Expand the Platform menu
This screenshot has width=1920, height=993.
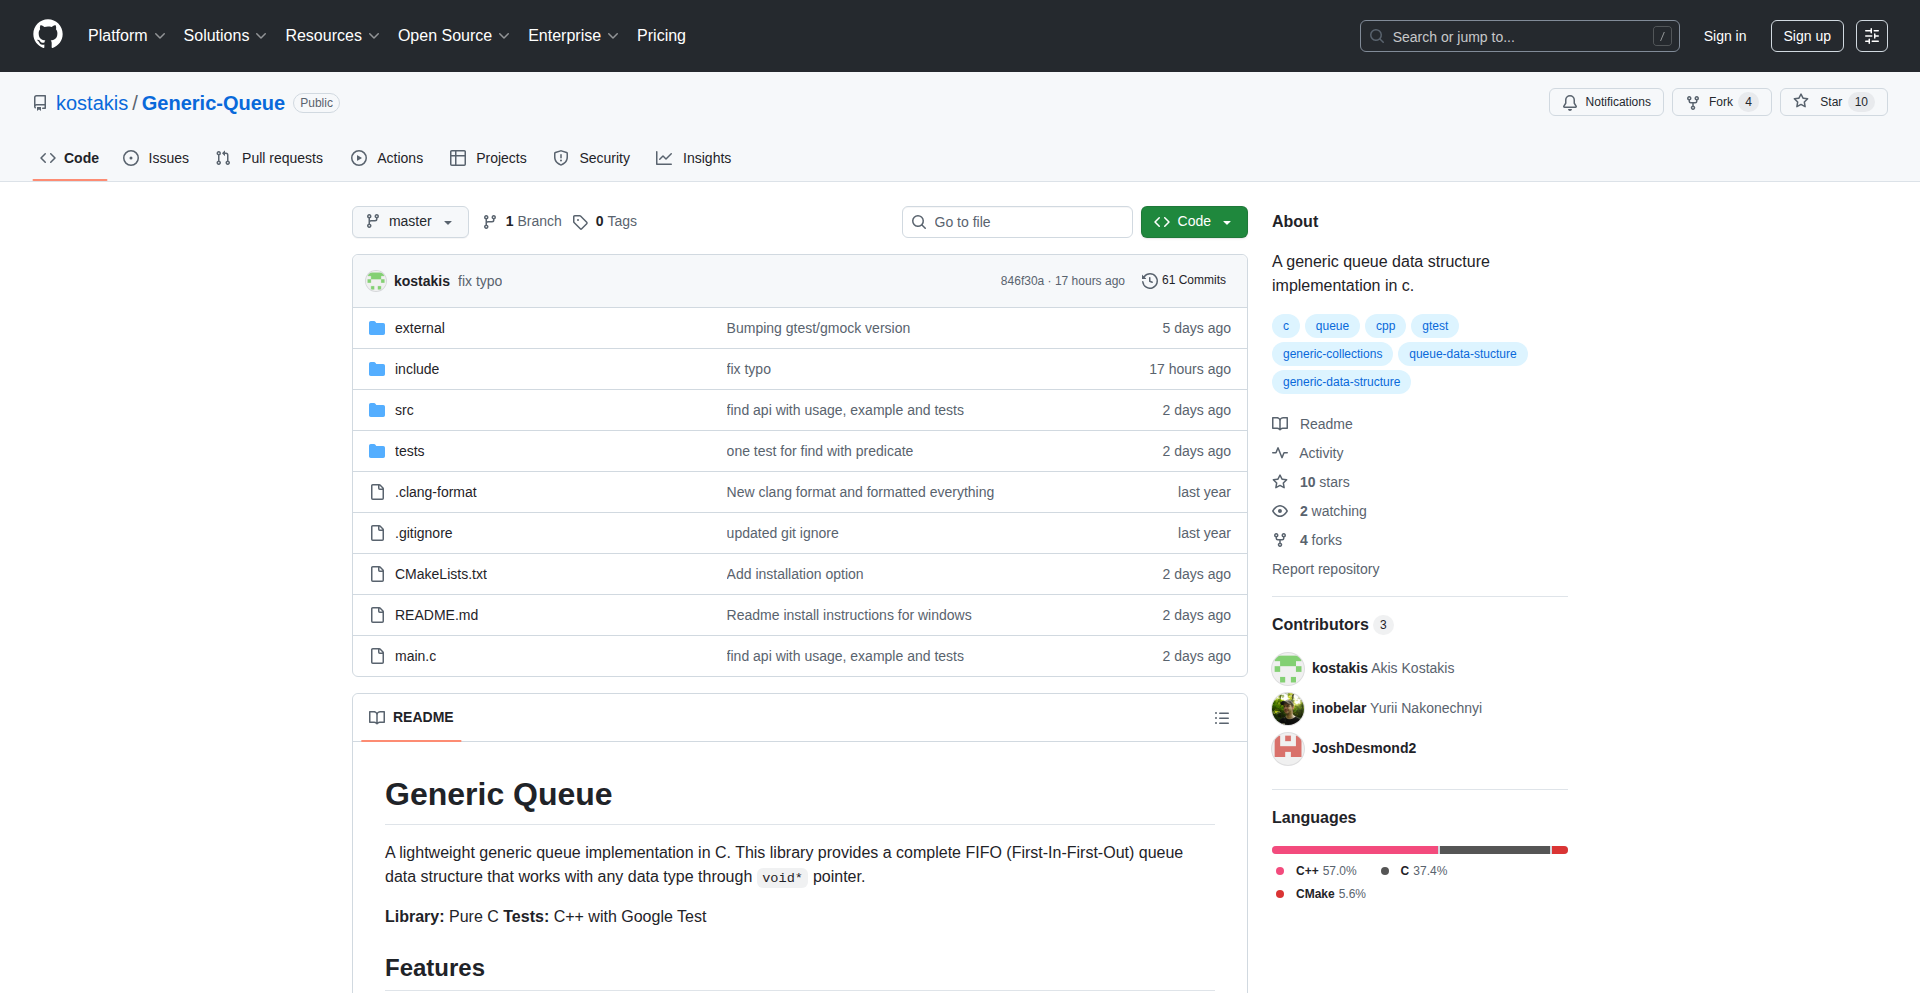pos(127,36)
